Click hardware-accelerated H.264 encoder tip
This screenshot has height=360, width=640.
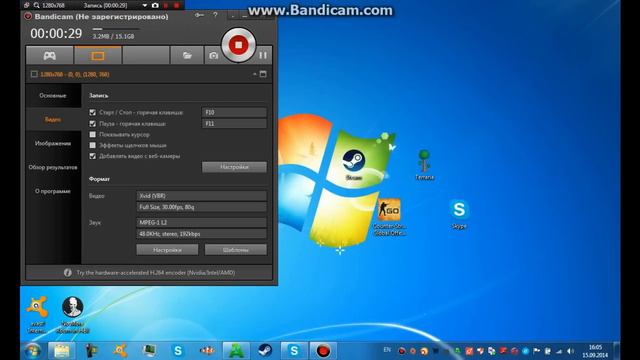point(156,273)
